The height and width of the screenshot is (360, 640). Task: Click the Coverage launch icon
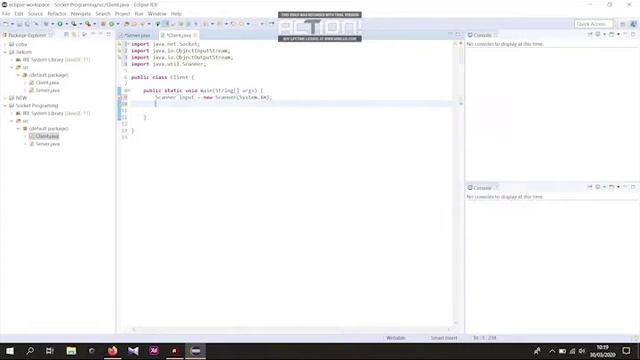pos(74,24)
